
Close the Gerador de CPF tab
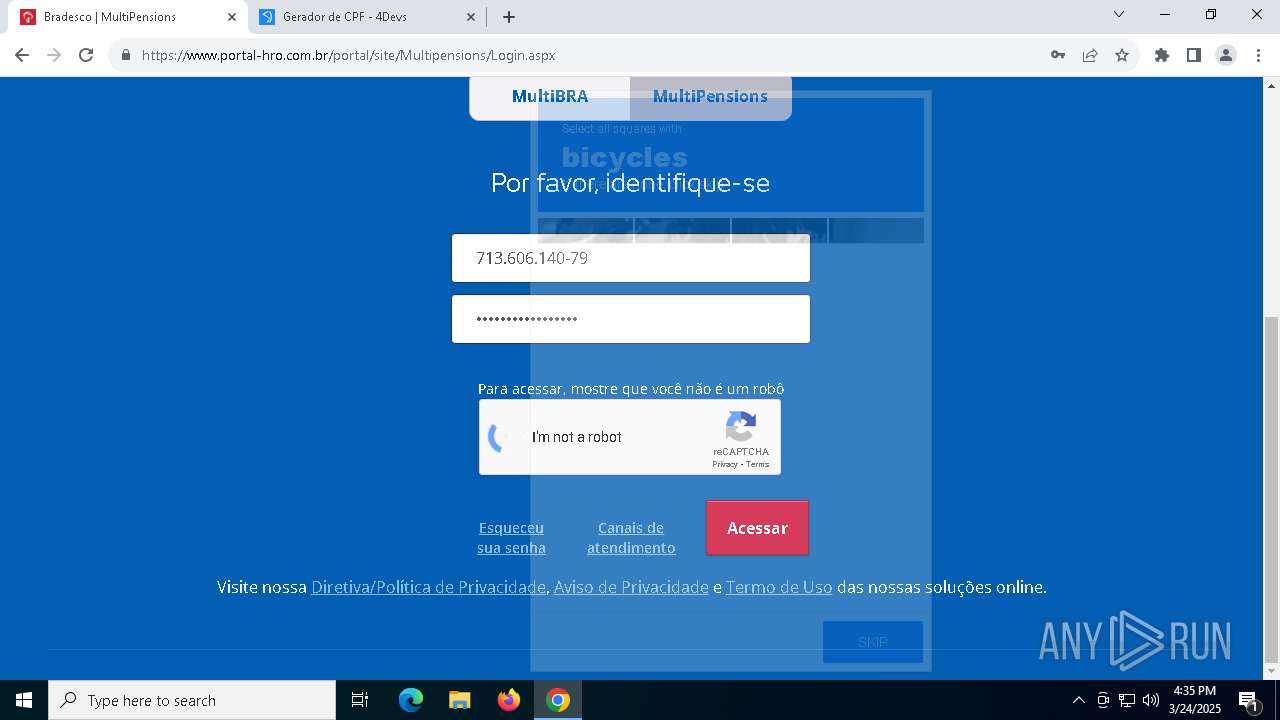coord(471,17)
